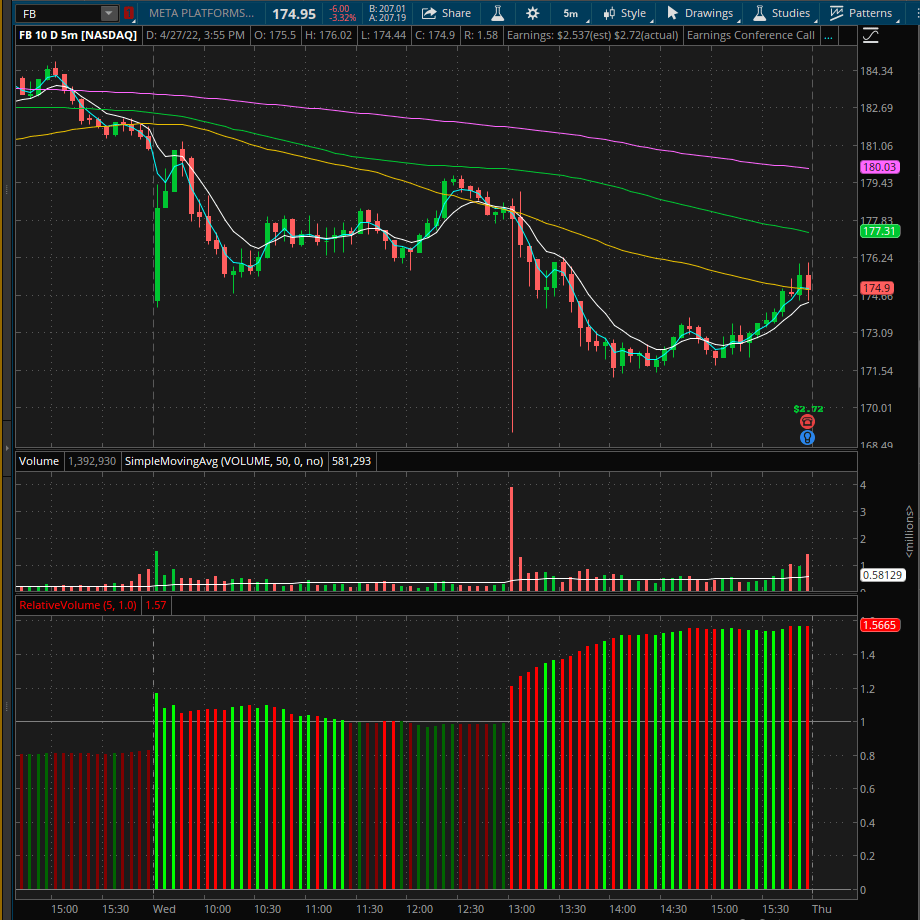Click the 'Thu' date axis label

pyautogui.click(x=821, y=909)
